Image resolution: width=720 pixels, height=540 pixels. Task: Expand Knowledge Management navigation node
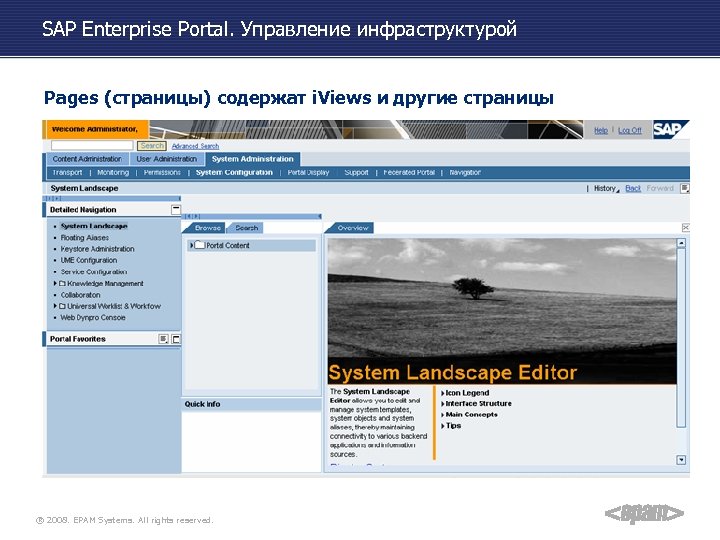[55, 283]
